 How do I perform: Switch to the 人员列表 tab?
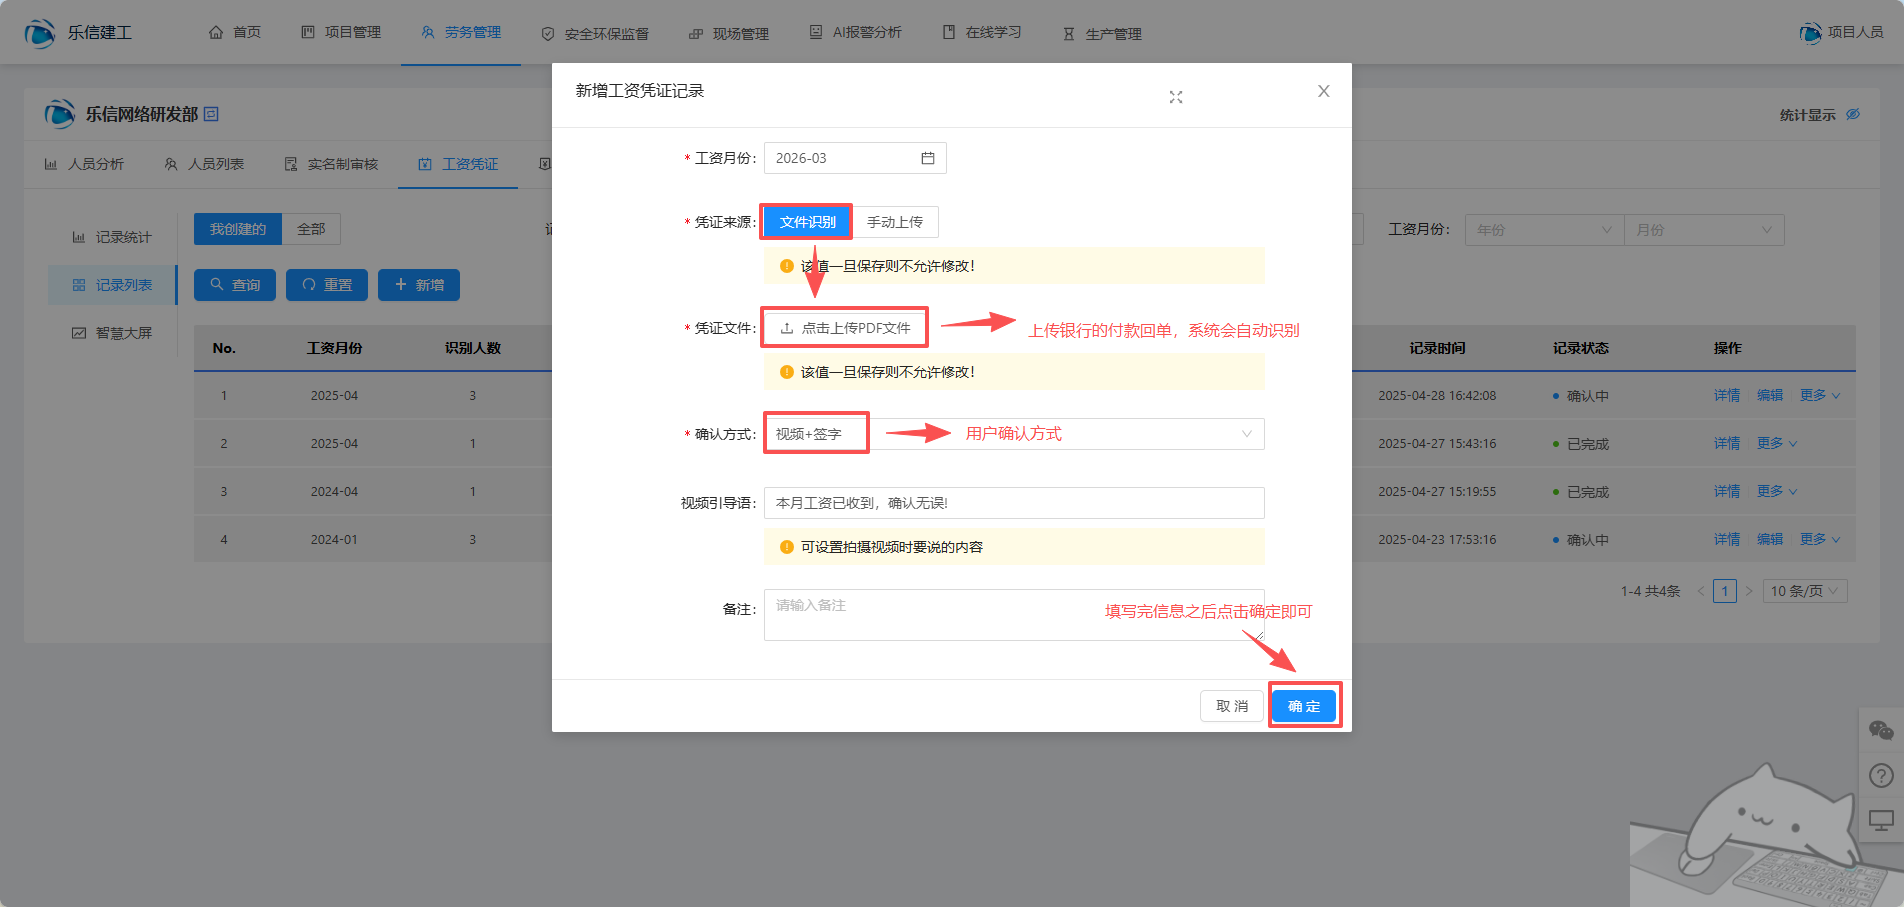[205, 164]
